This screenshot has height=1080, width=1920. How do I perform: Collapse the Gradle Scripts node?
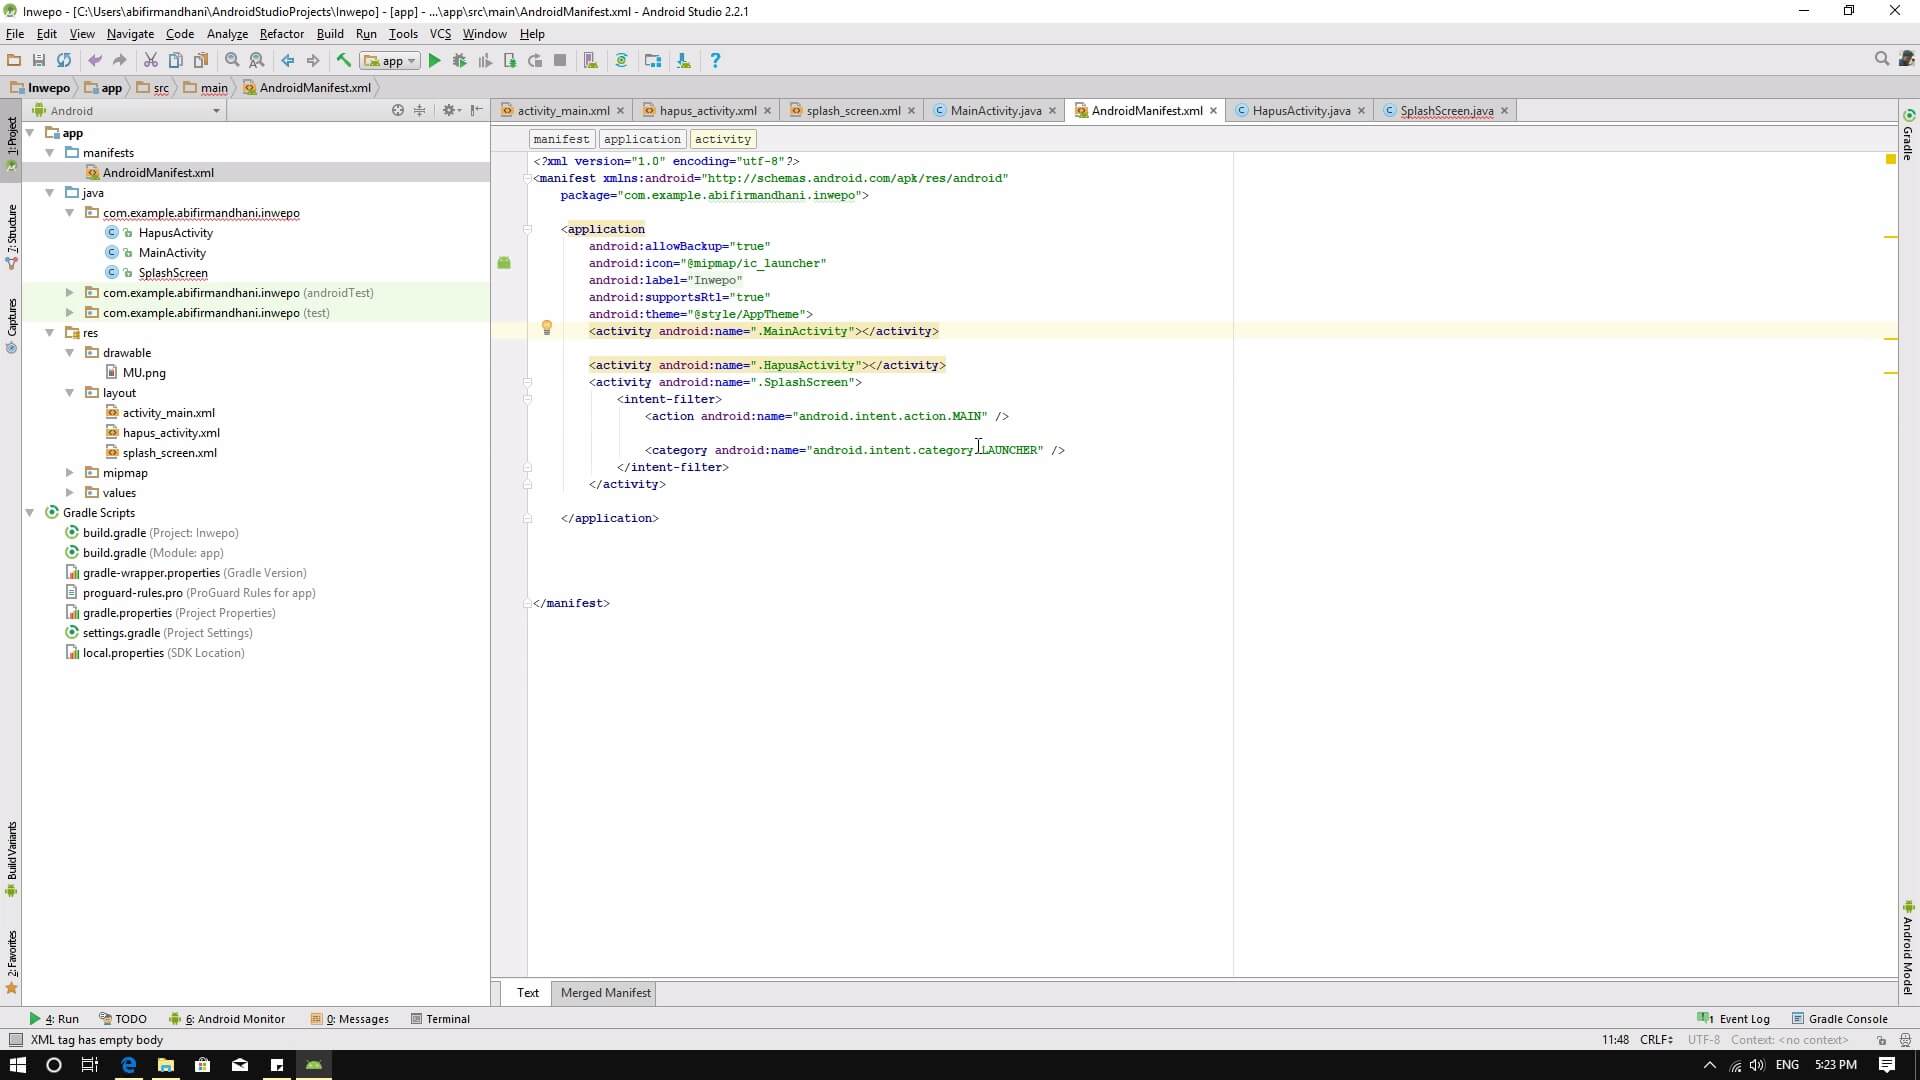tap(30, 513)
